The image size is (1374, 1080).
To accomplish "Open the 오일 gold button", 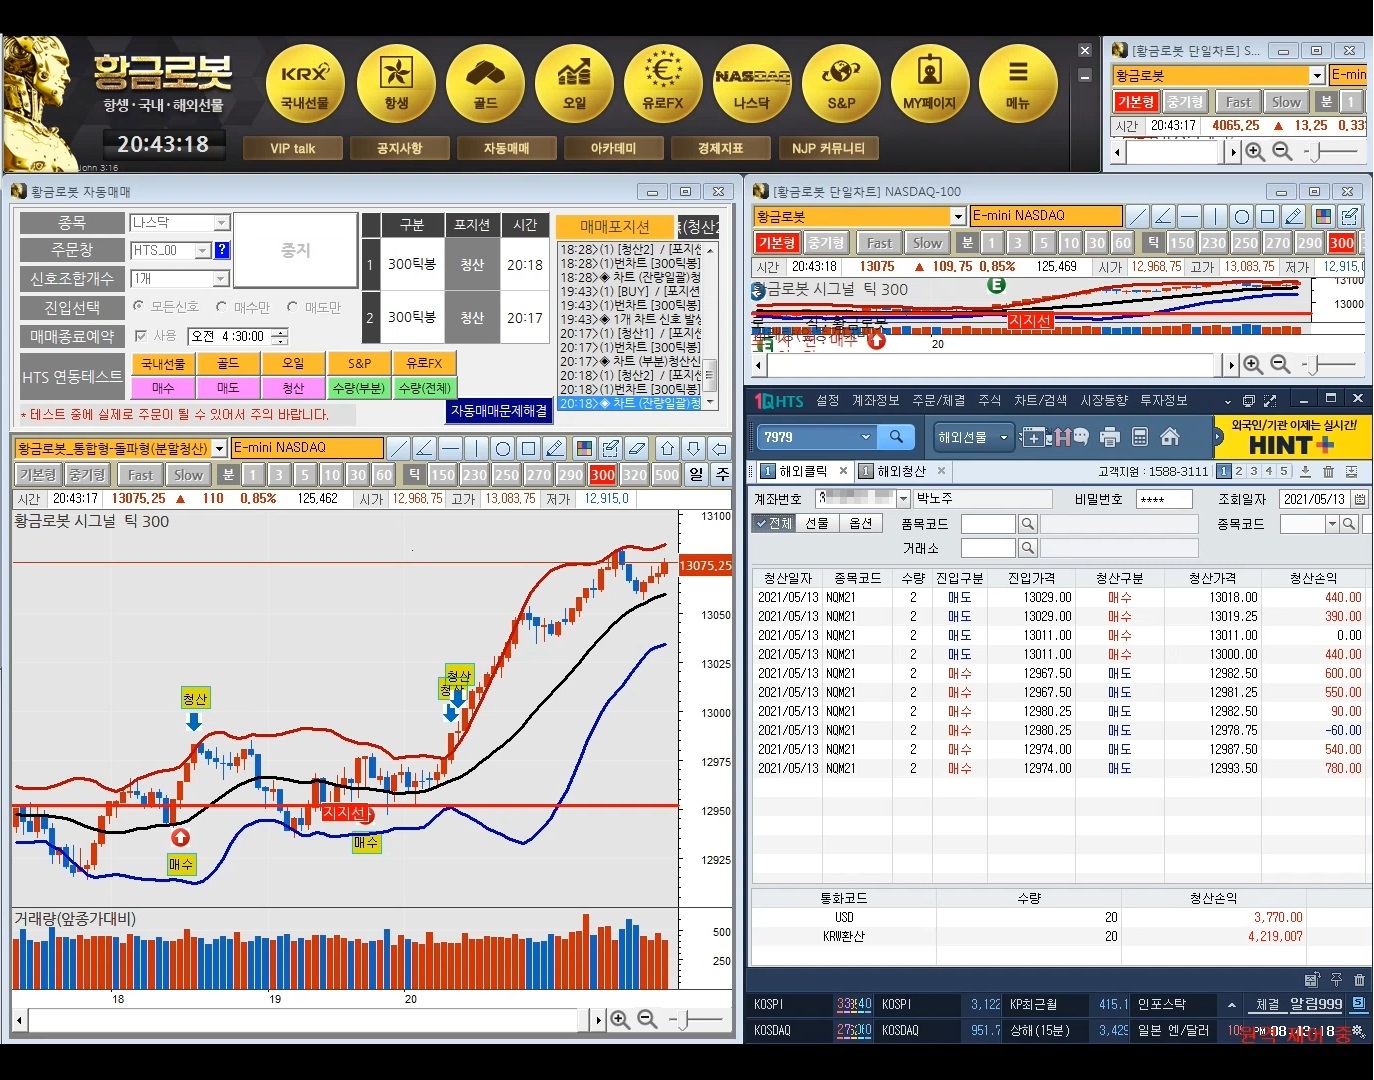I will click(574, 83).
